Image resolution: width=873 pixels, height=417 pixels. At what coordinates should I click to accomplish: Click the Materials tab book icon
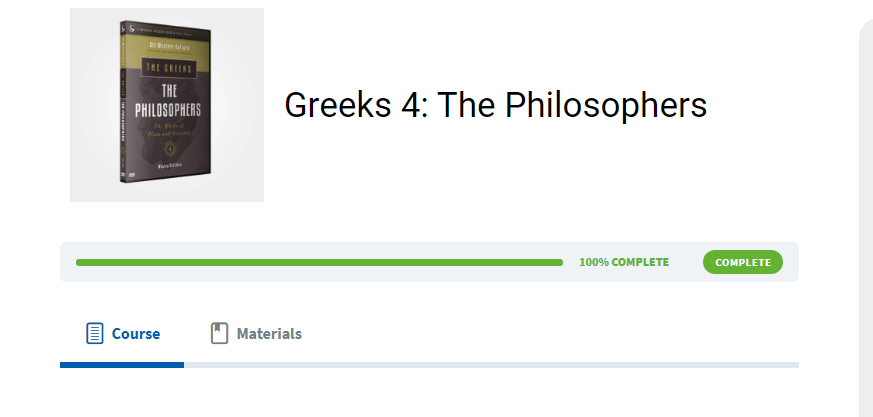click(220, 333)
